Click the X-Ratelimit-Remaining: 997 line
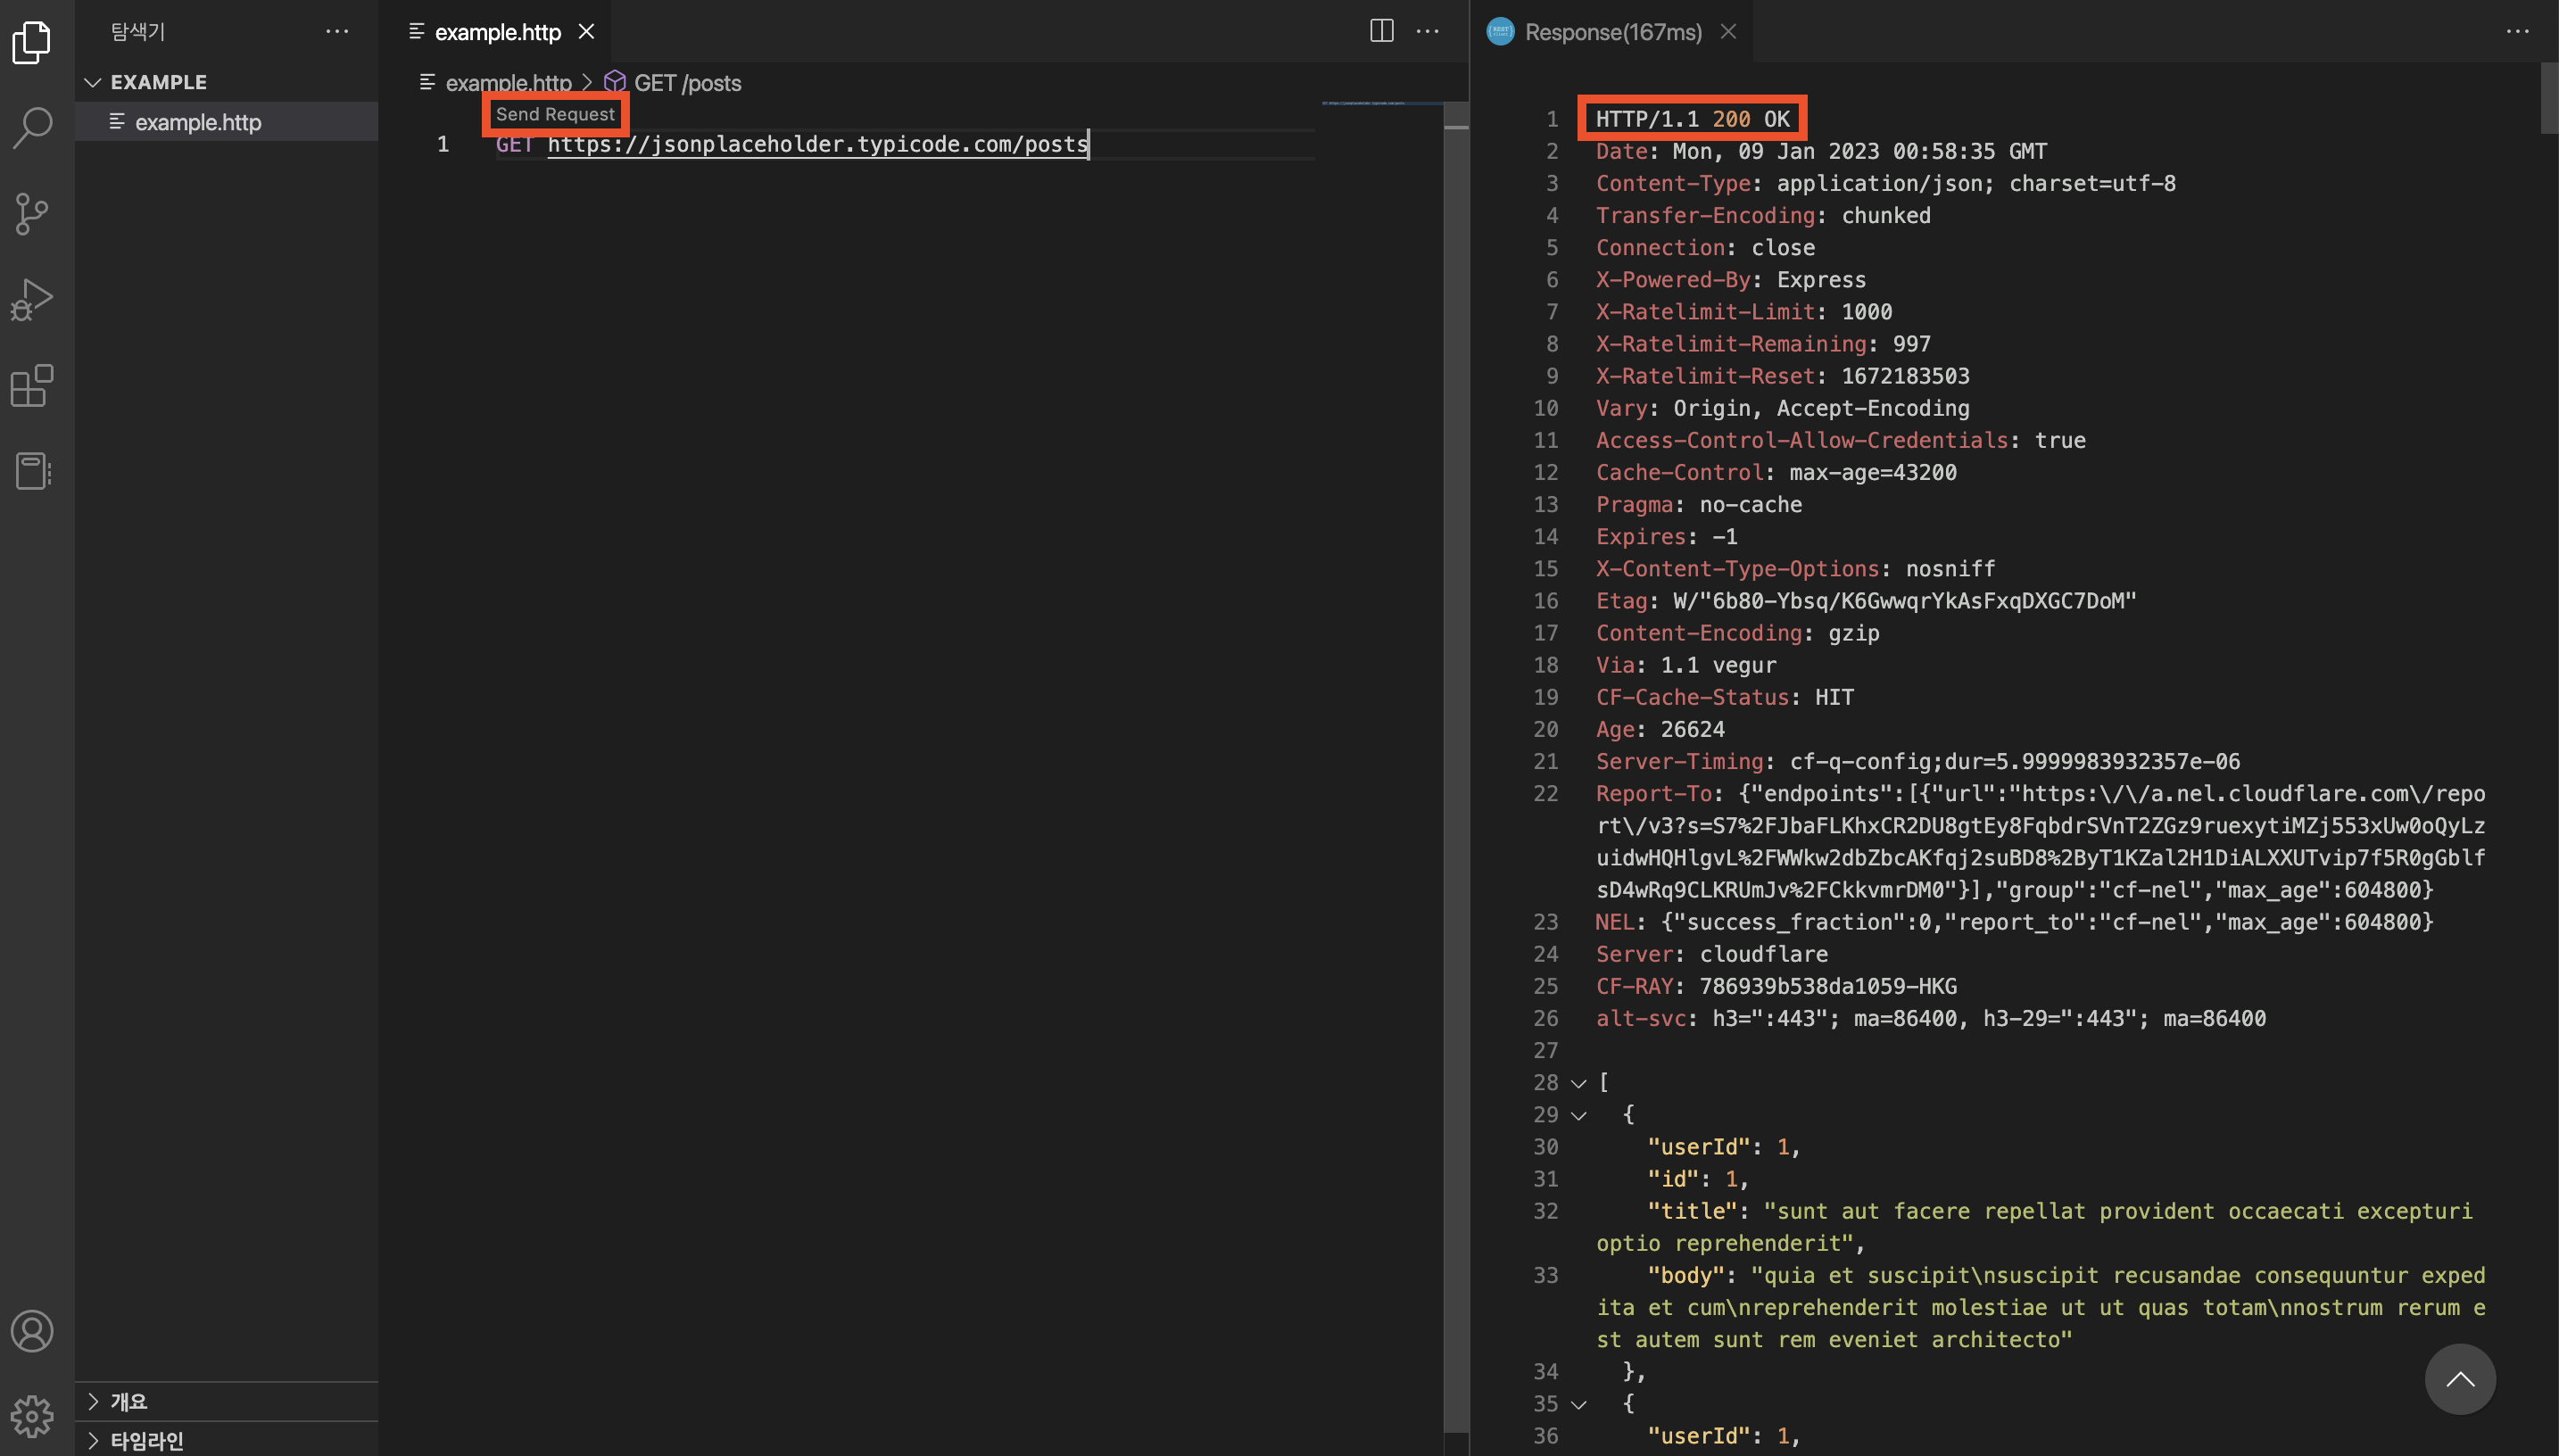Screen dimensions: 2559x1456 [x=1762, y=344]
